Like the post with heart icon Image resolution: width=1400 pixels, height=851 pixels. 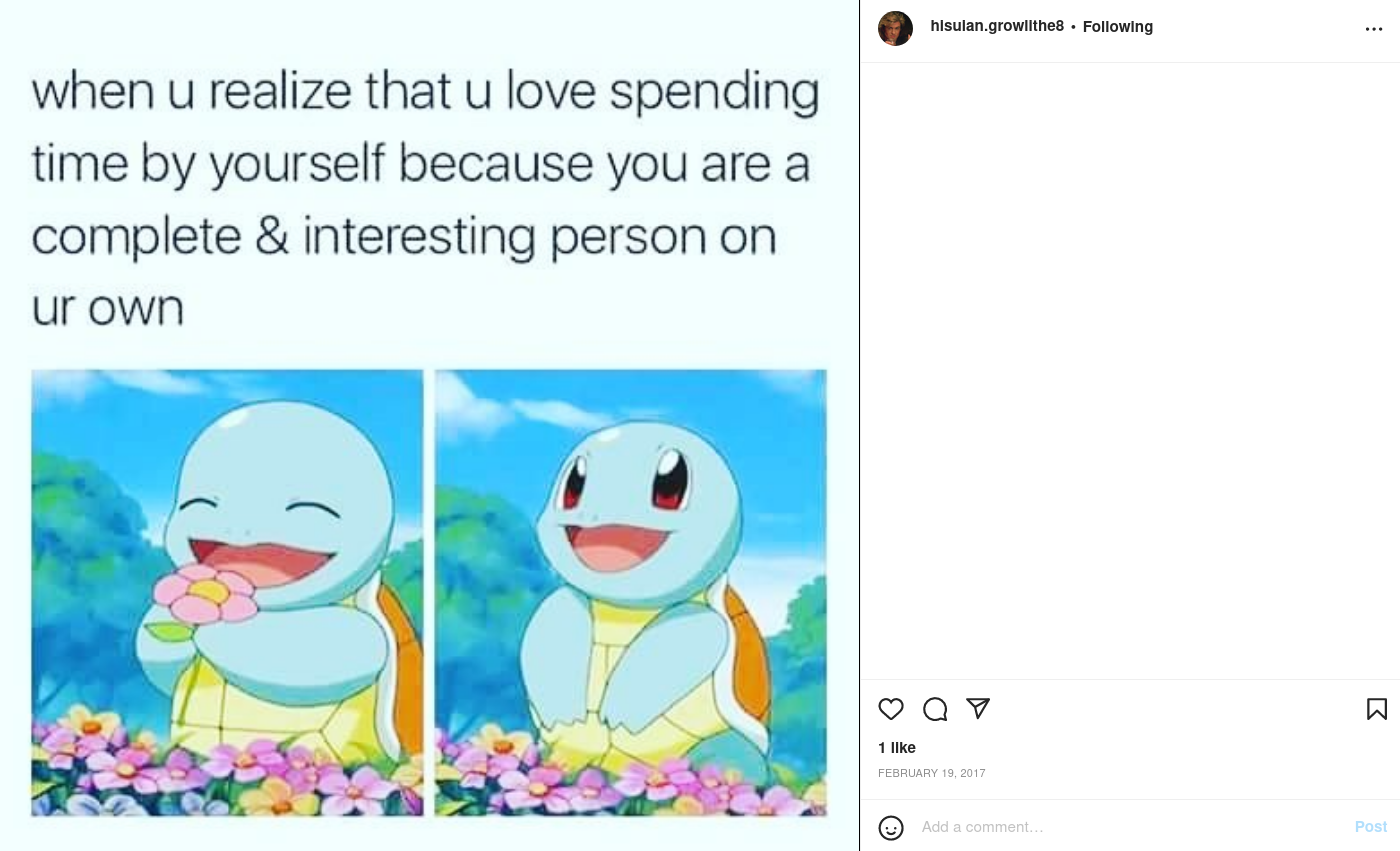[891, 709]
